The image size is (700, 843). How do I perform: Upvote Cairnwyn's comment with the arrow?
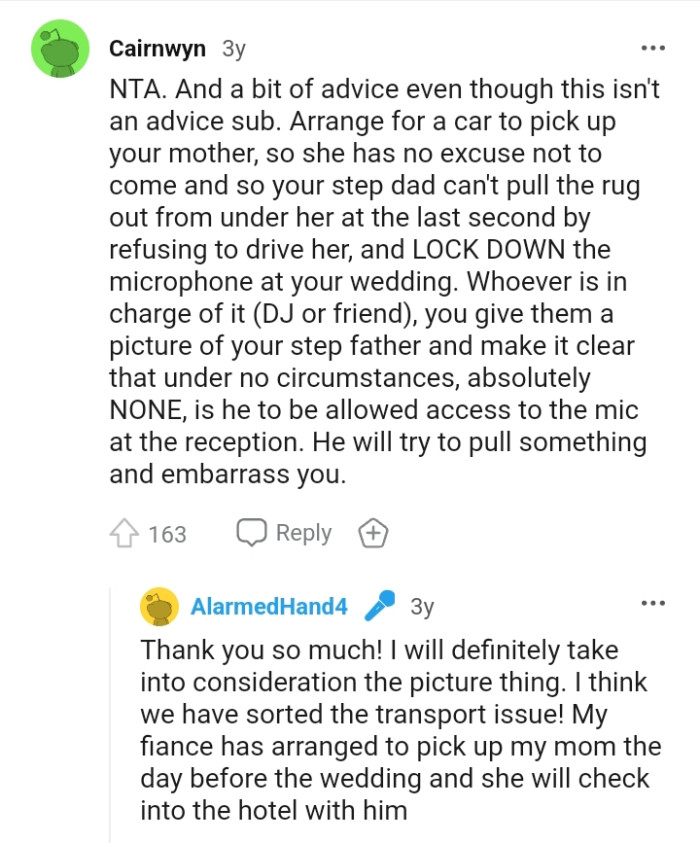click(x=126, y=534)
